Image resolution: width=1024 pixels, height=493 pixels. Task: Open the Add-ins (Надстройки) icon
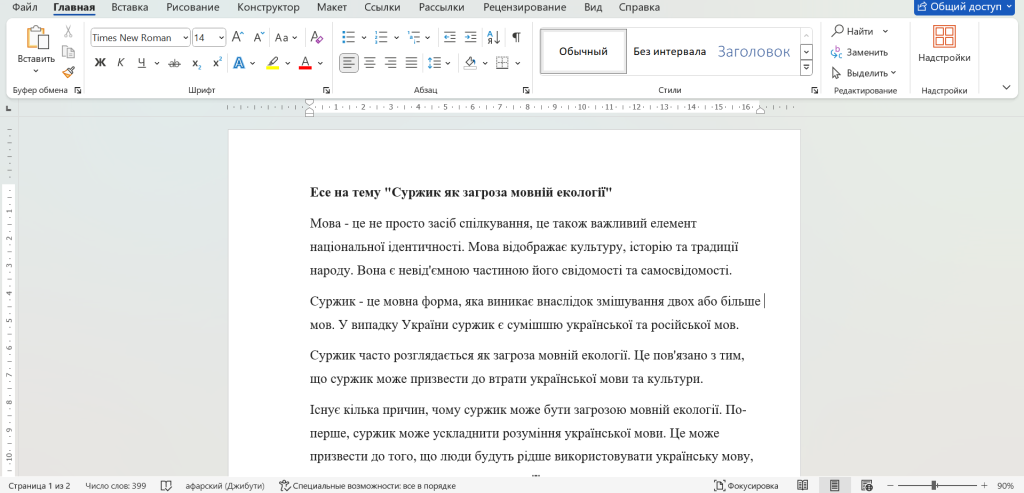pos(944,37)
